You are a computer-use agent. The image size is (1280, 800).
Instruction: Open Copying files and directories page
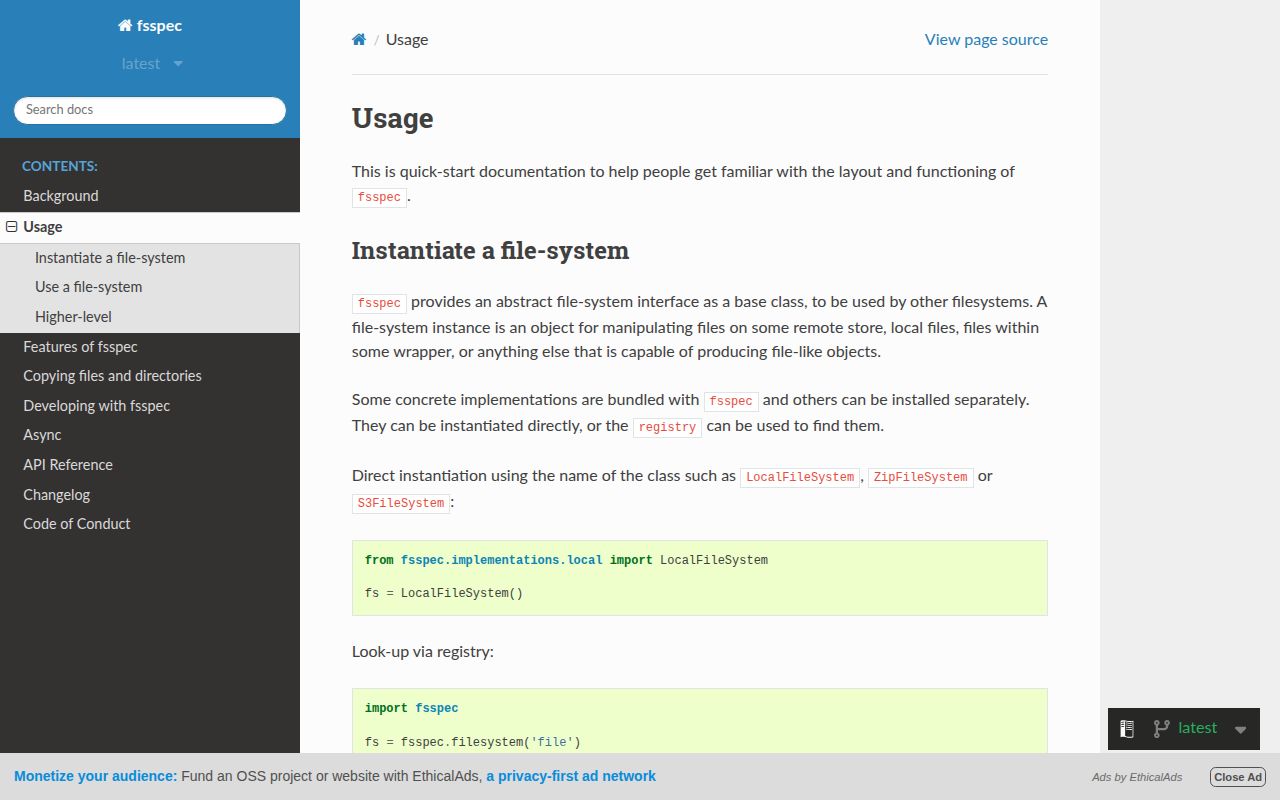(150, 376)
